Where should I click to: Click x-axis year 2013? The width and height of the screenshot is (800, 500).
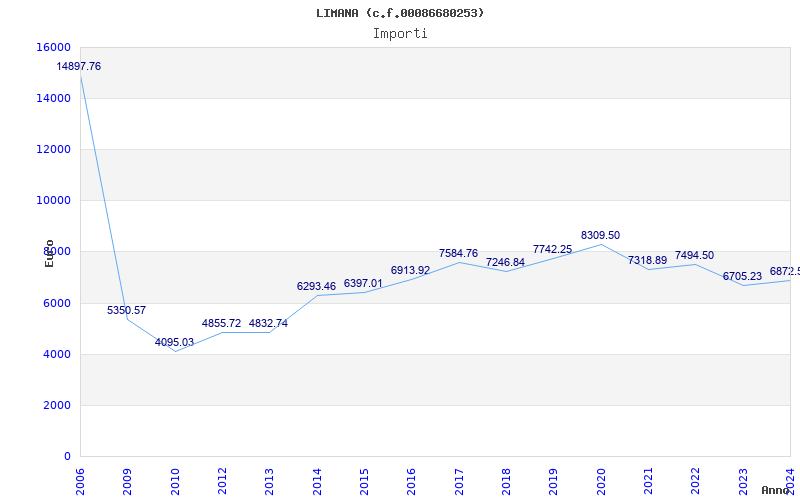269,482
